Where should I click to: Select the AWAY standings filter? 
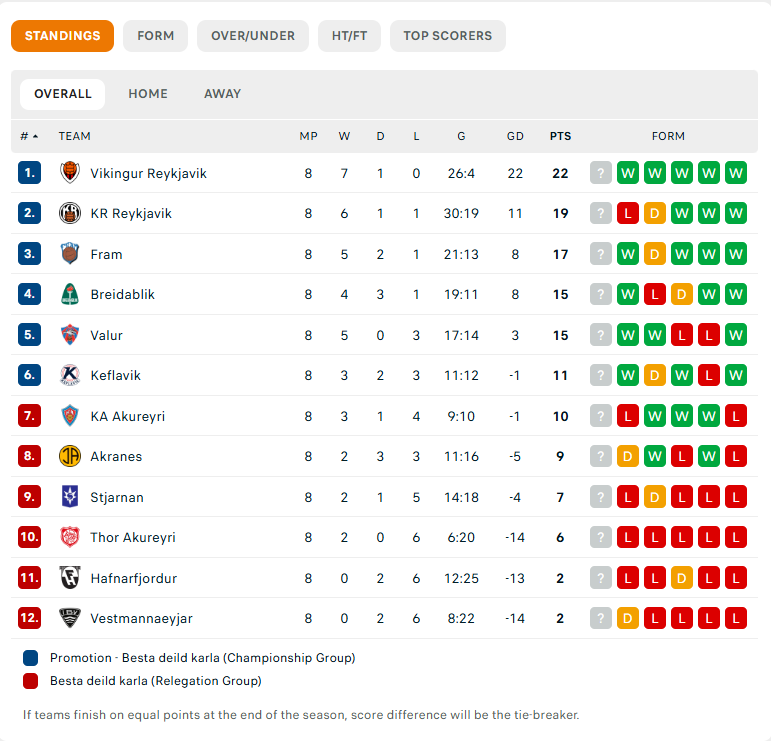[x=222, y=94]
